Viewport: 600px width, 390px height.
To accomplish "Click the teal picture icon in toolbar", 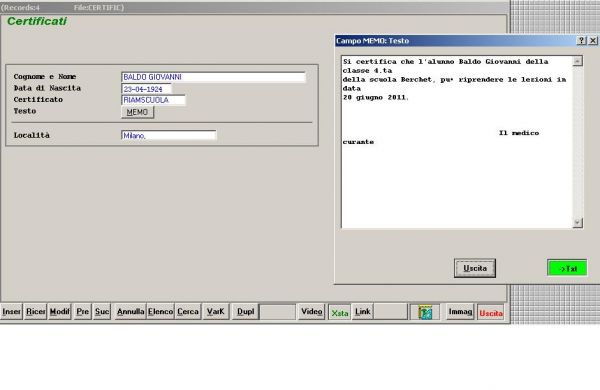I will pos(425,312).
